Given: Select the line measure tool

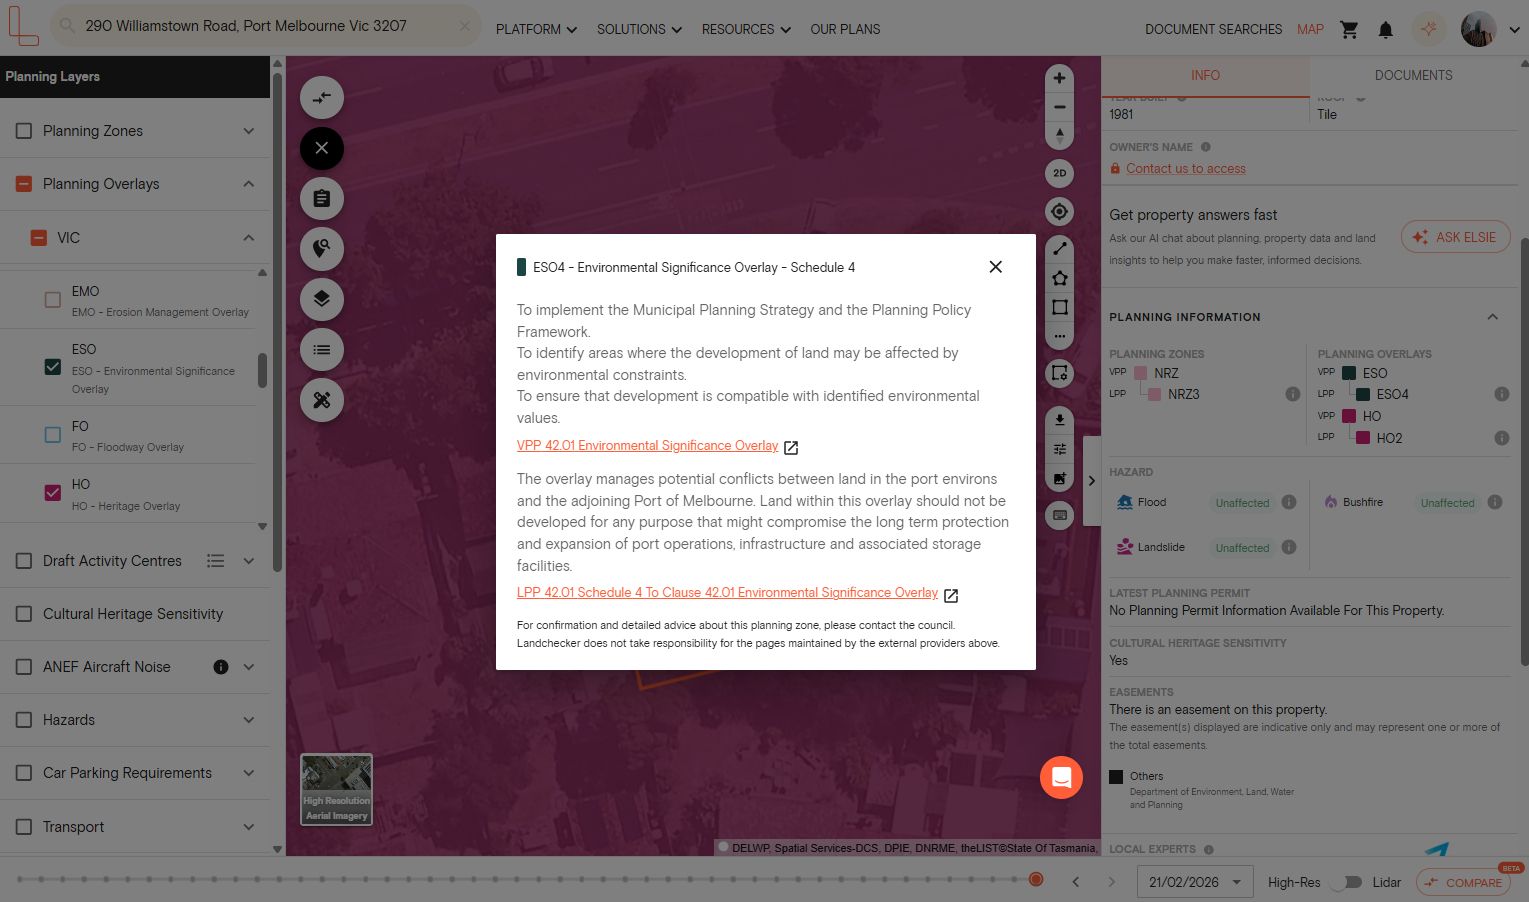Looking at the screenshot, I should [x=1060, y=248].
